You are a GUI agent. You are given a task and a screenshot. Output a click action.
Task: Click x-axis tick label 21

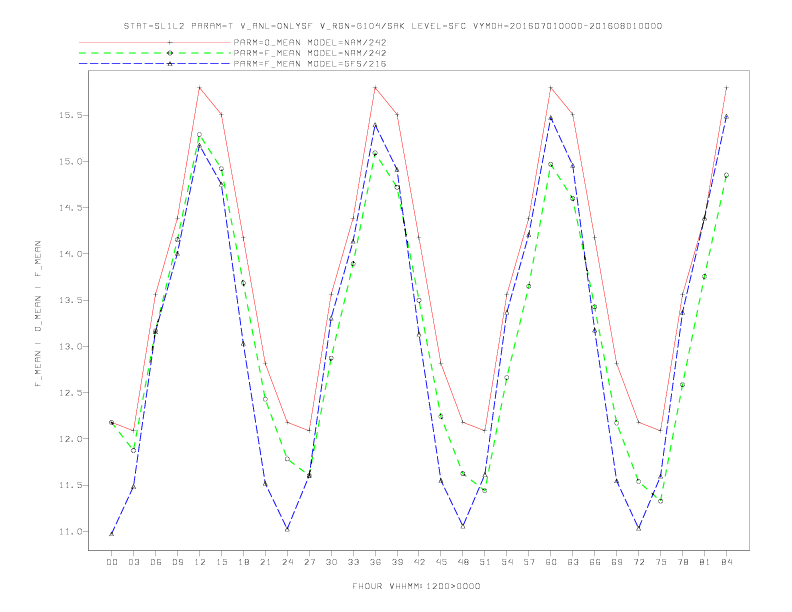click(x=265, y=562)
